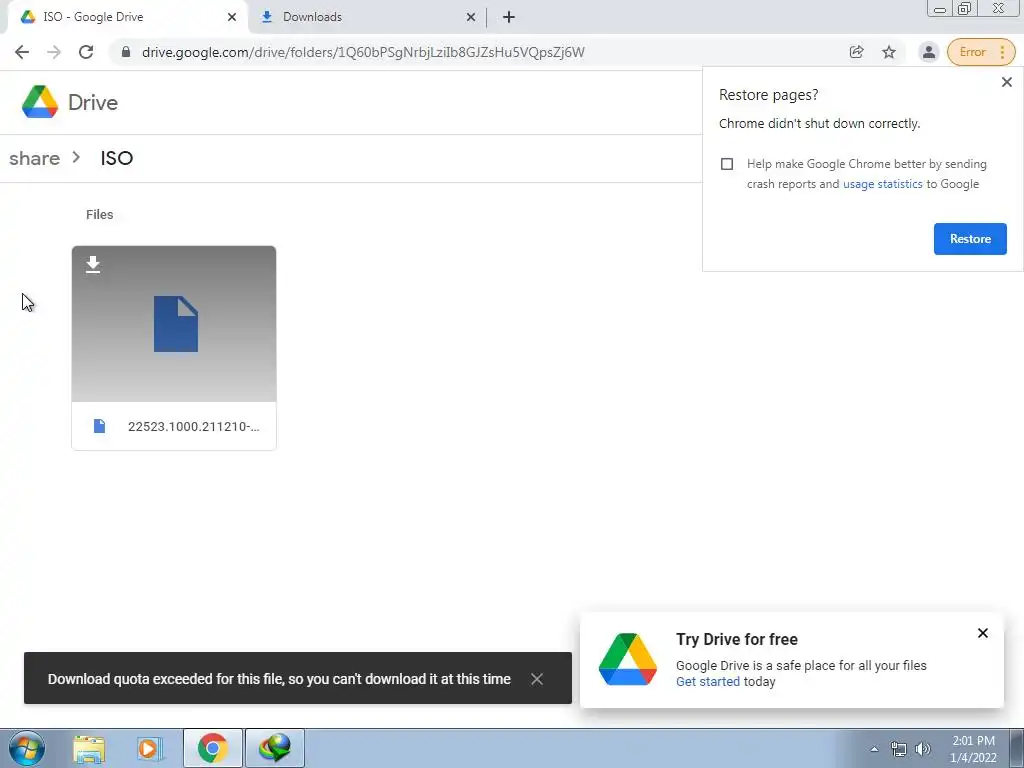Reload the Google Drive page
This screenshot has height=768, width=1024.
[86, 52]
